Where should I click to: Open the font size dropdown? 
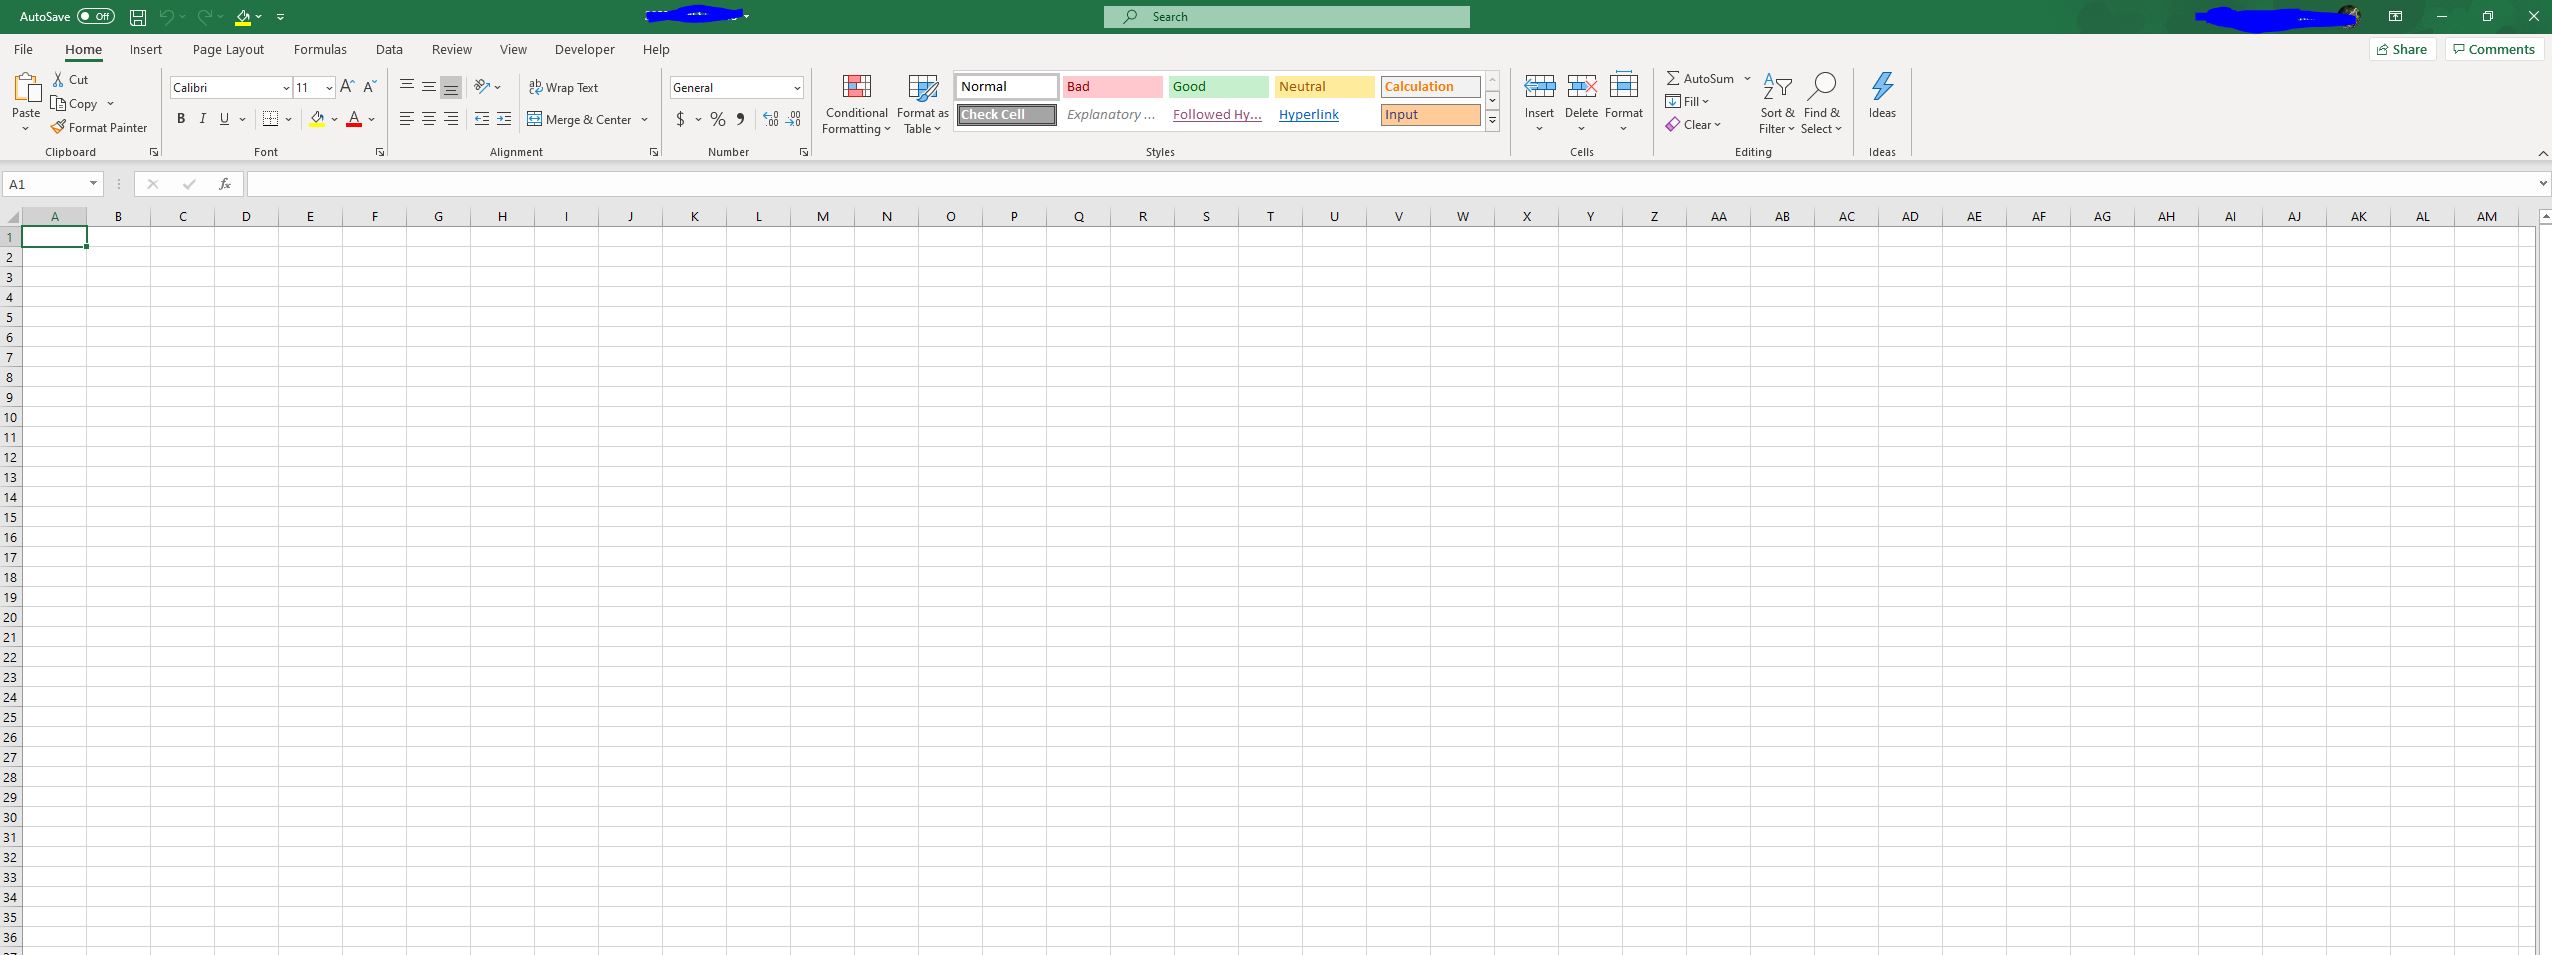(x=329, y=88)
